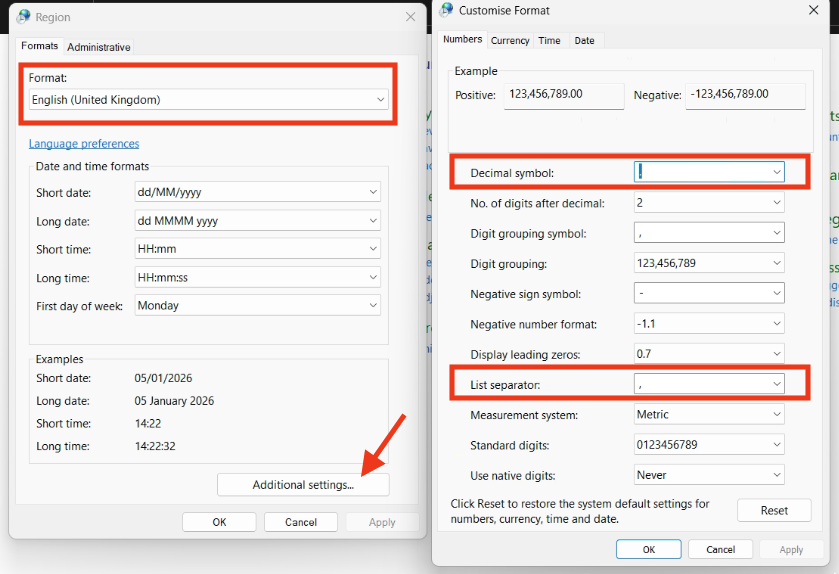Switch to the Currency tab

[x=510, y=41]
